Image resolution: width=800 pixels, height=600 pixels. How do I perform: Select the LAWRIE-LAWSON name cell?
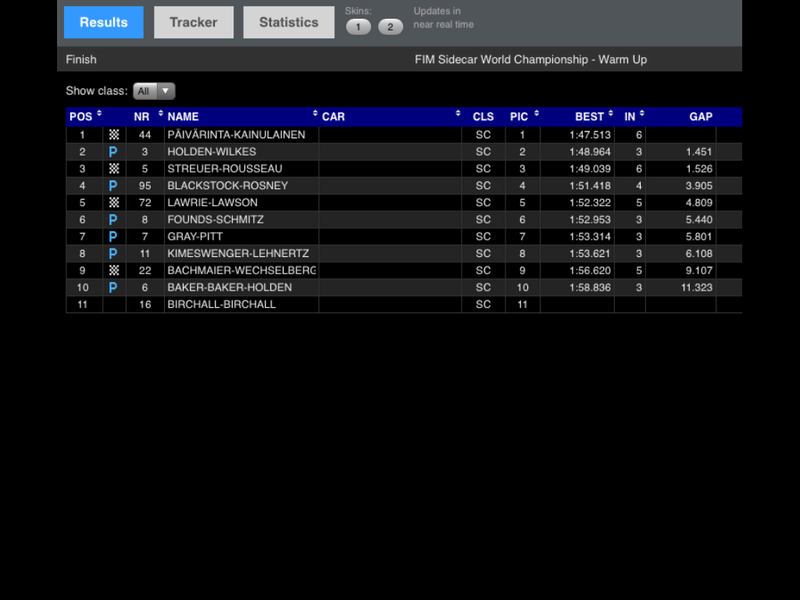[x=241, y=203]
